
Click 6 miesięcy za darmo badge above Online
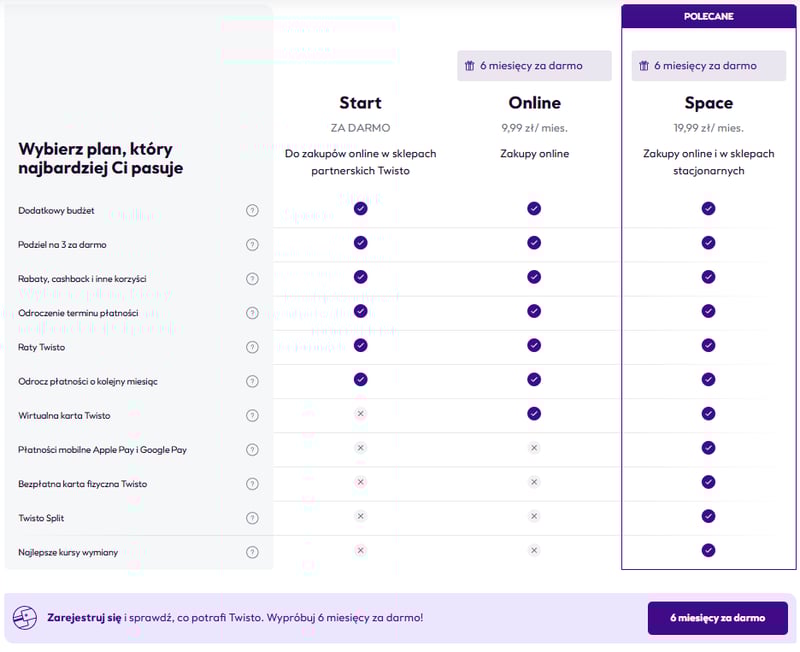pos(534,66)
